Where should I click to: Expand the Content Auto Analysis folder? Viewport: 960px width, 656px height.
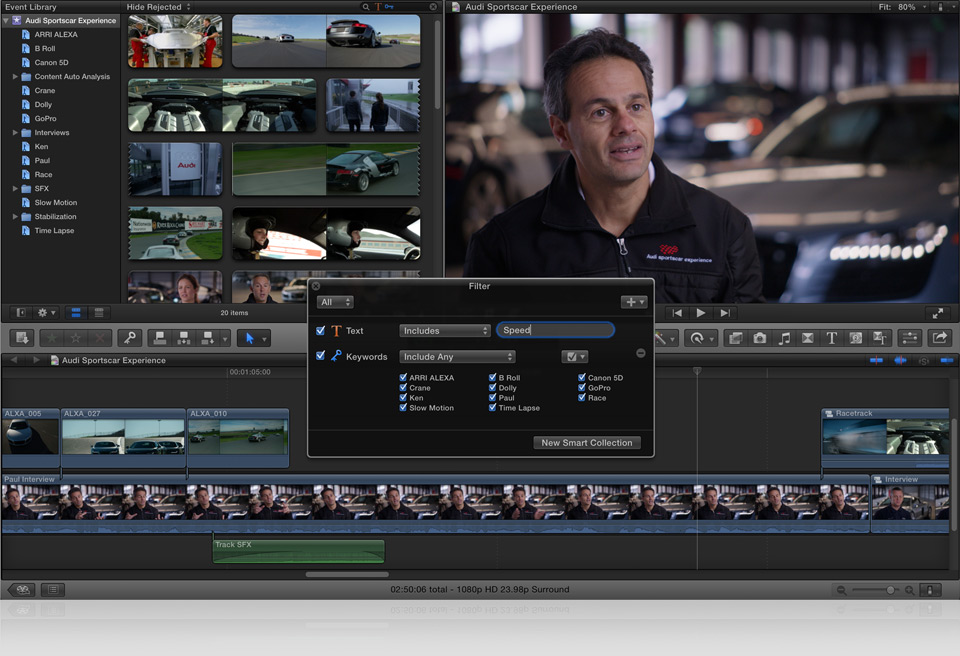pos(15,77)
